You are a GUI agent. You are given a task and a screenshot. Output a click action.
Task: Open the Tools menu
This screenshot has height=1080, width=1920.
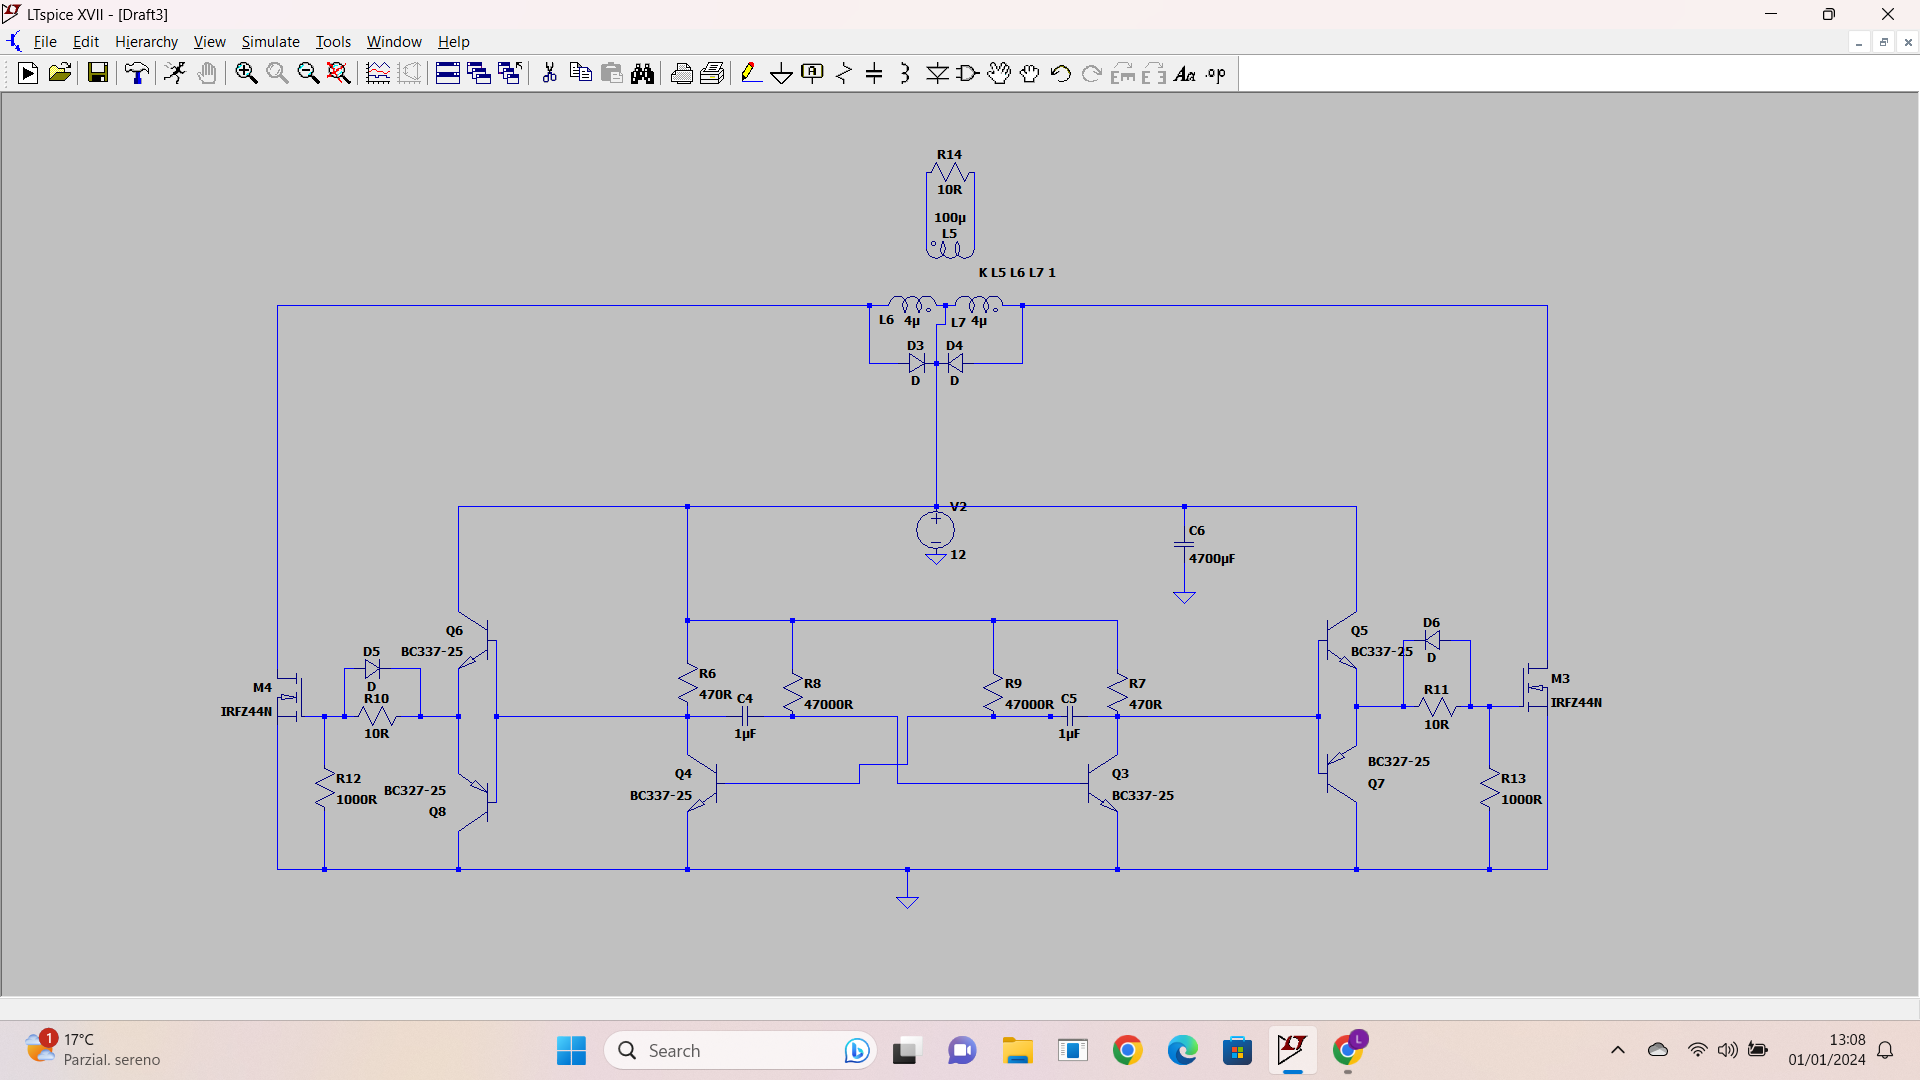(x=333, y=42)
